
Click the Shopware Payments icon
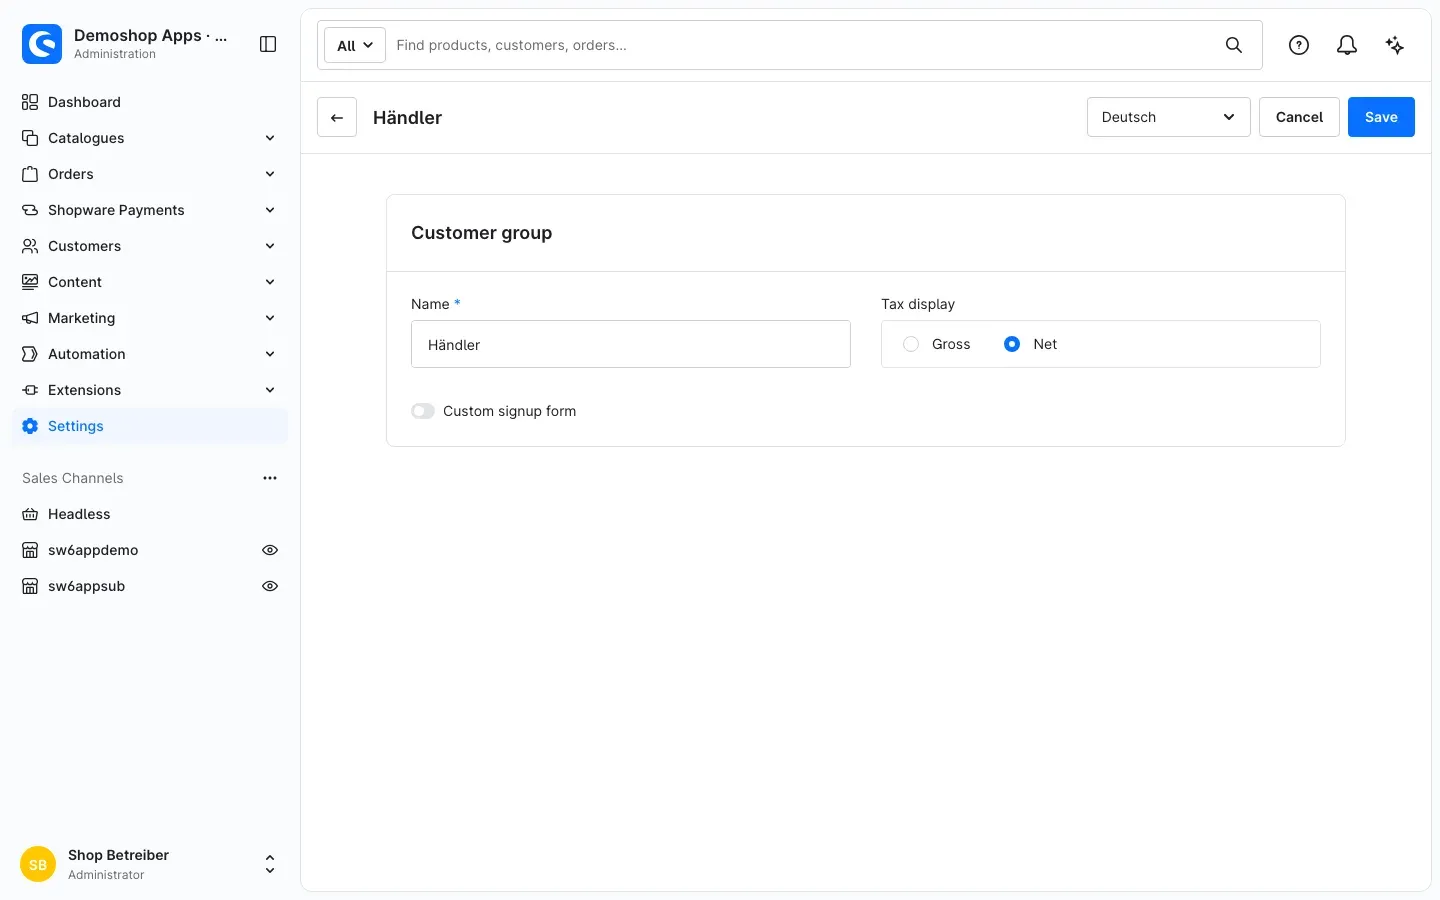[x=30, y=210]
